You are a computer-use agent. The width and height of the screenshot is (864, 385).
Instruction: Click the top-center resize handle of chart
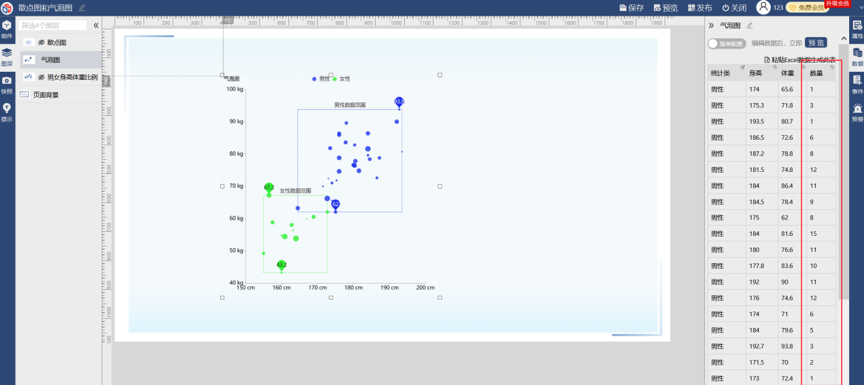tap(331, 74)
